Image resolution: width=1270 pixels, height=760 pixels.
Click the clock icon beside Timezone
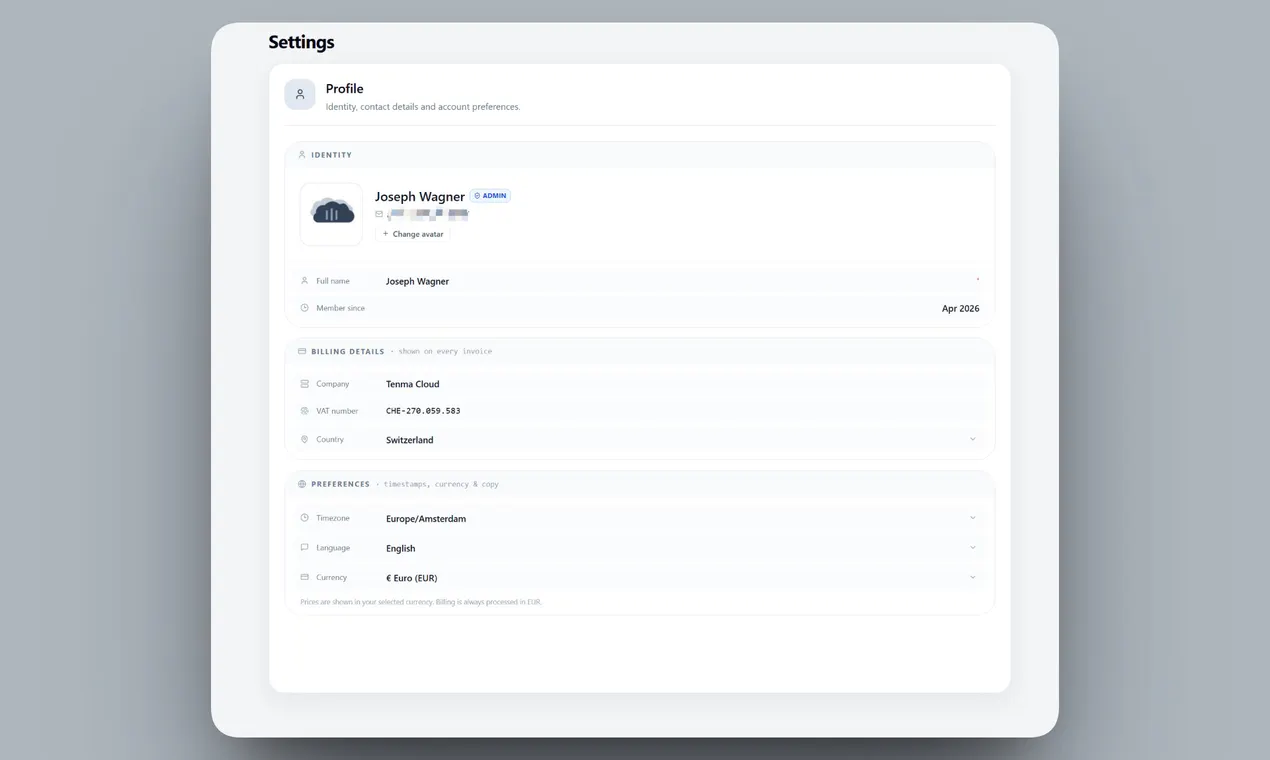click(305, 518)
